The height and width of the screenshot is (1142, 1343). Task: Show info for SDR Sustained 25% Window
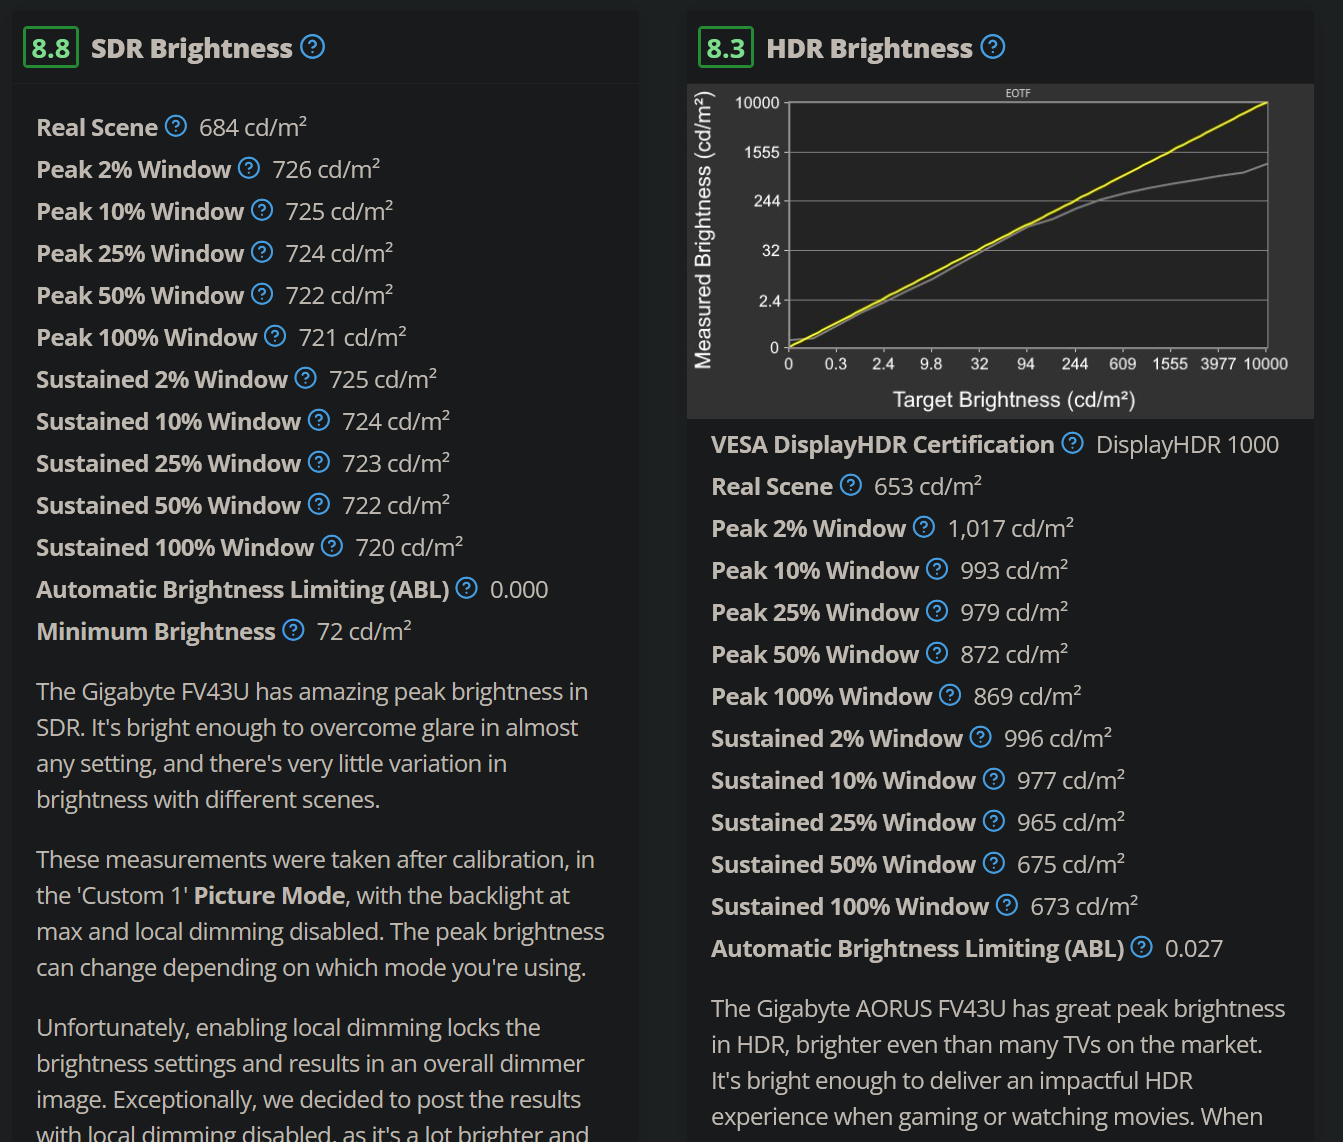click(319, 462)
